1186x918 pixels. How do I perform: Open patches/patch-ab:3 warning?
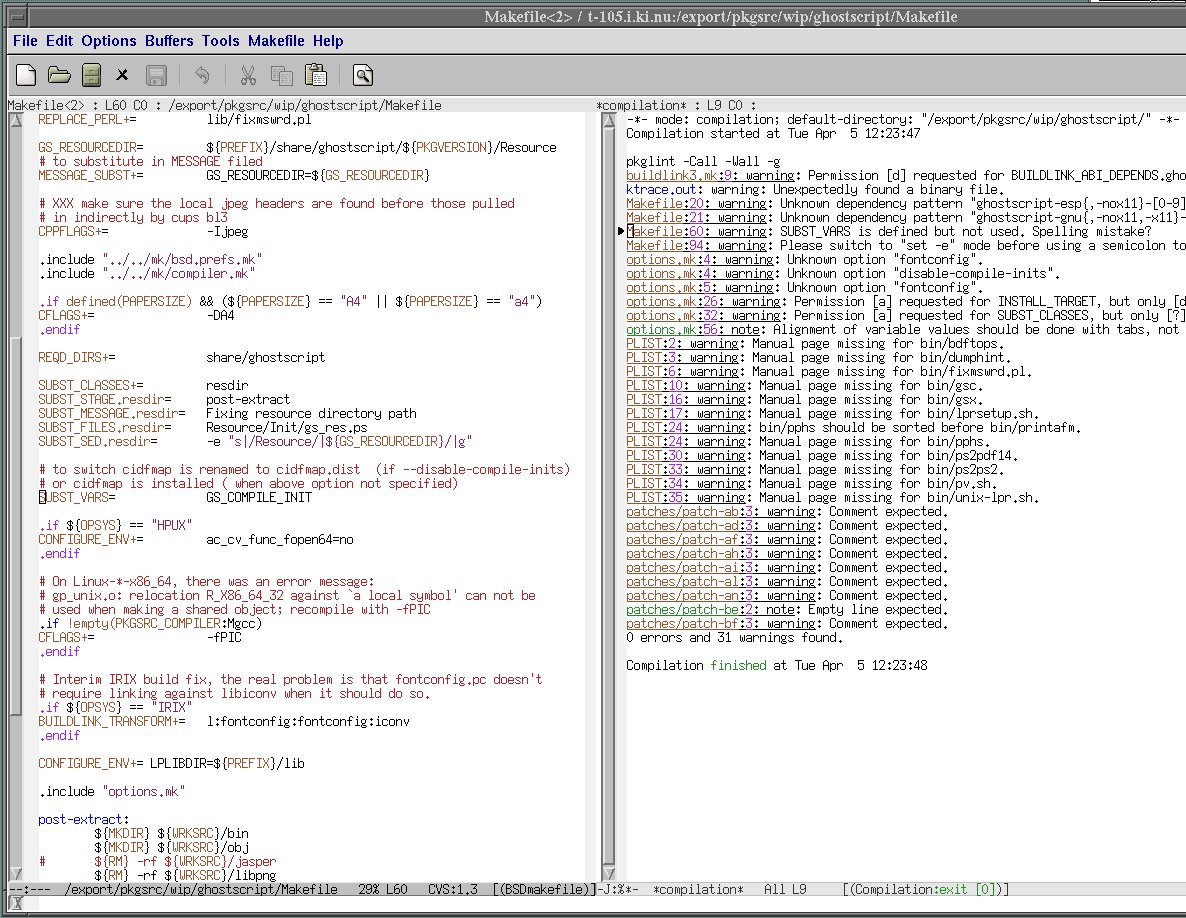coord(721,512)
